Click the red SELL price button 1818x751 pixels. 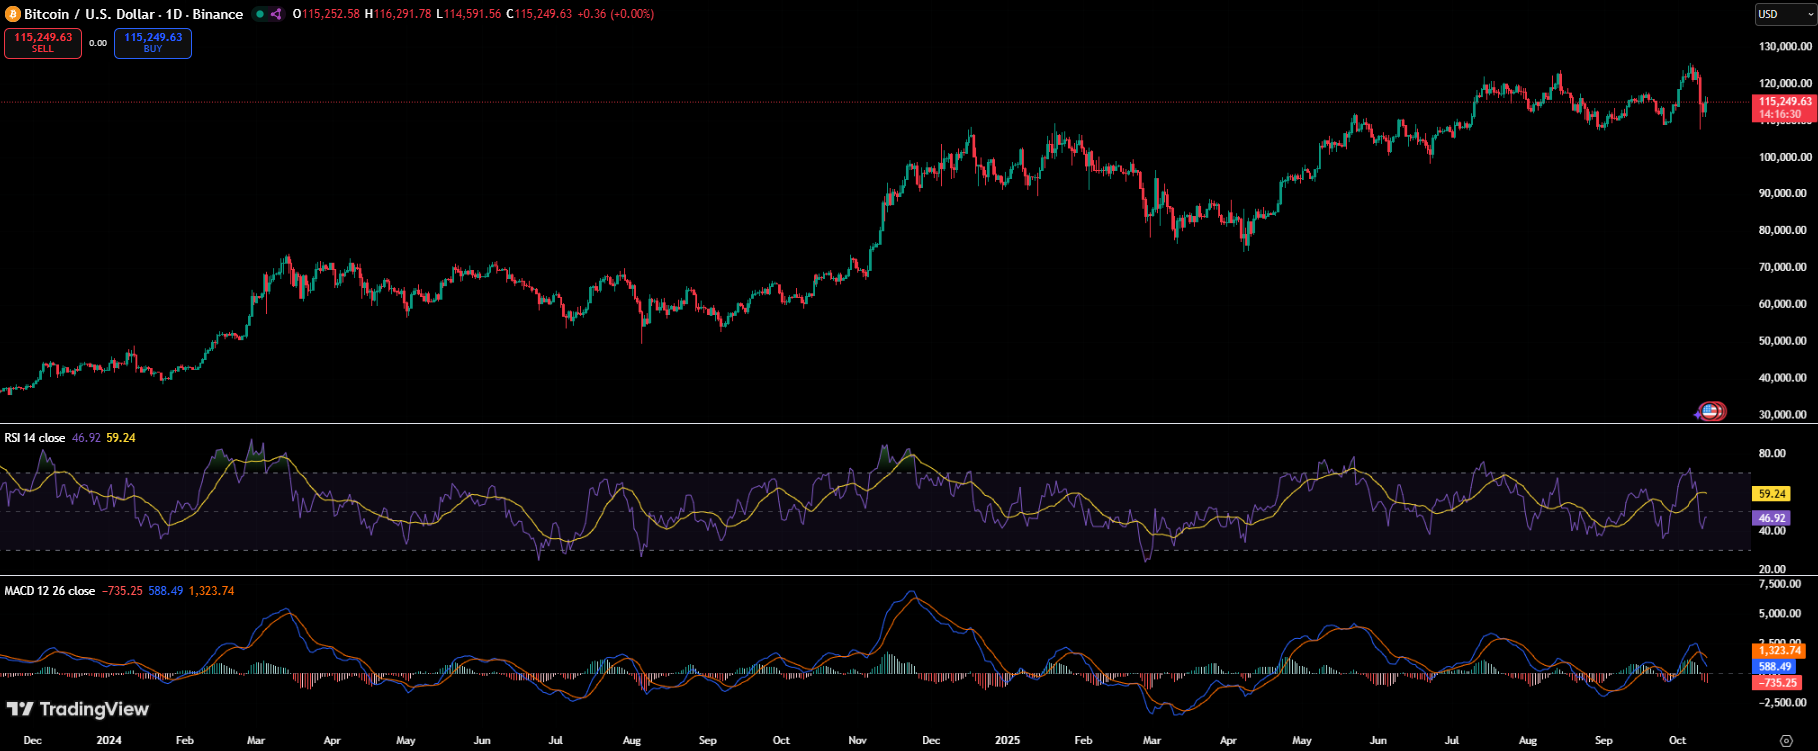43,43
